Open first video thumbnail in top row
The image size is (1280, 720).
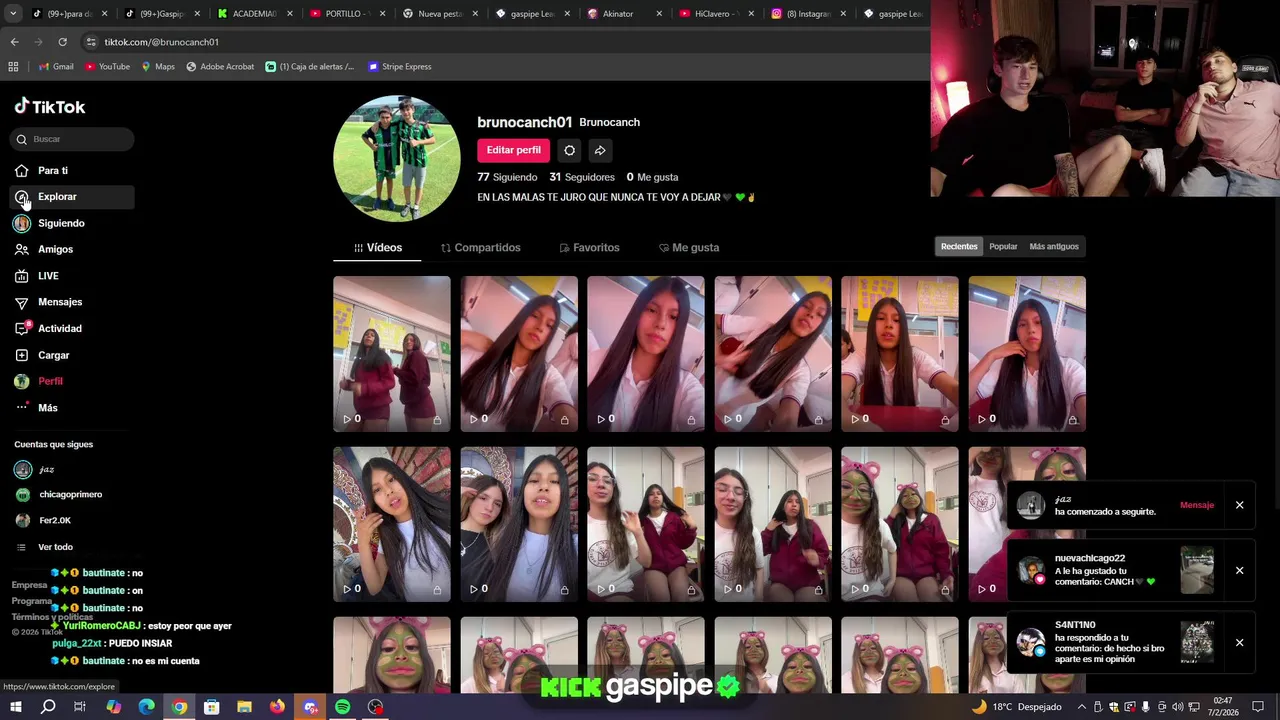tap(392, 354)
